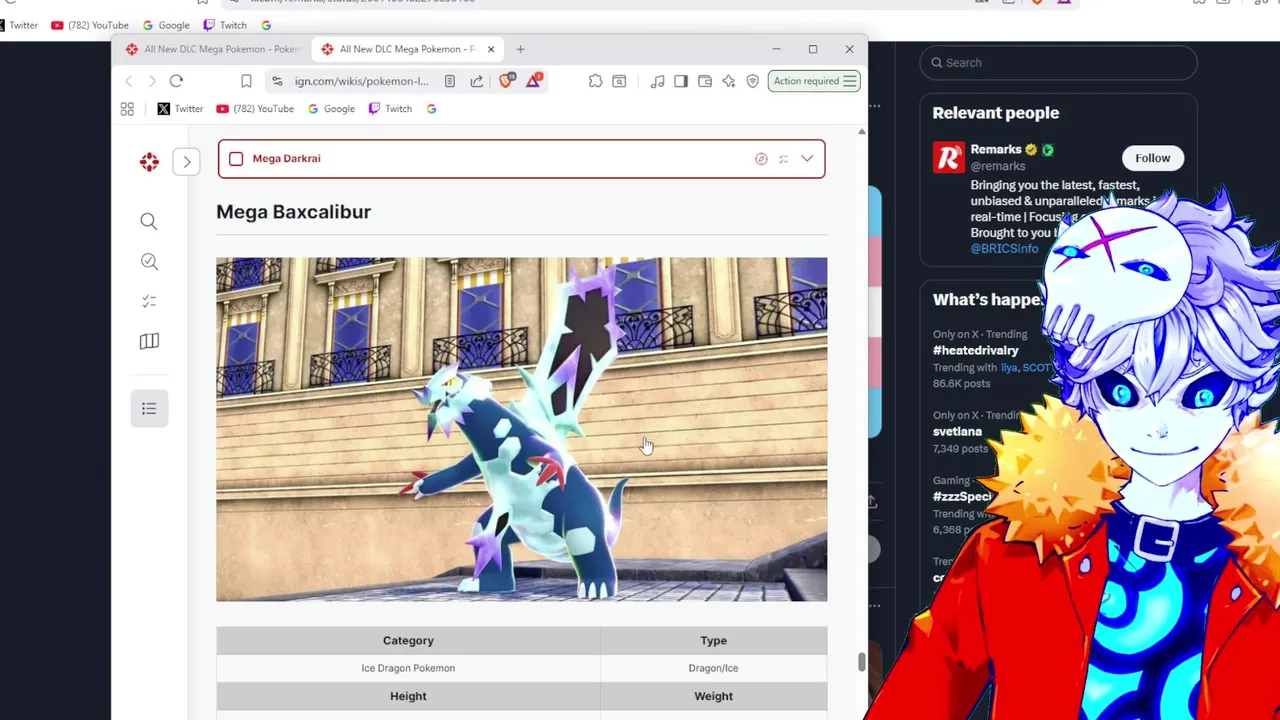
Task: Open Twitch bookmark in background window
Action: (225, 25)
